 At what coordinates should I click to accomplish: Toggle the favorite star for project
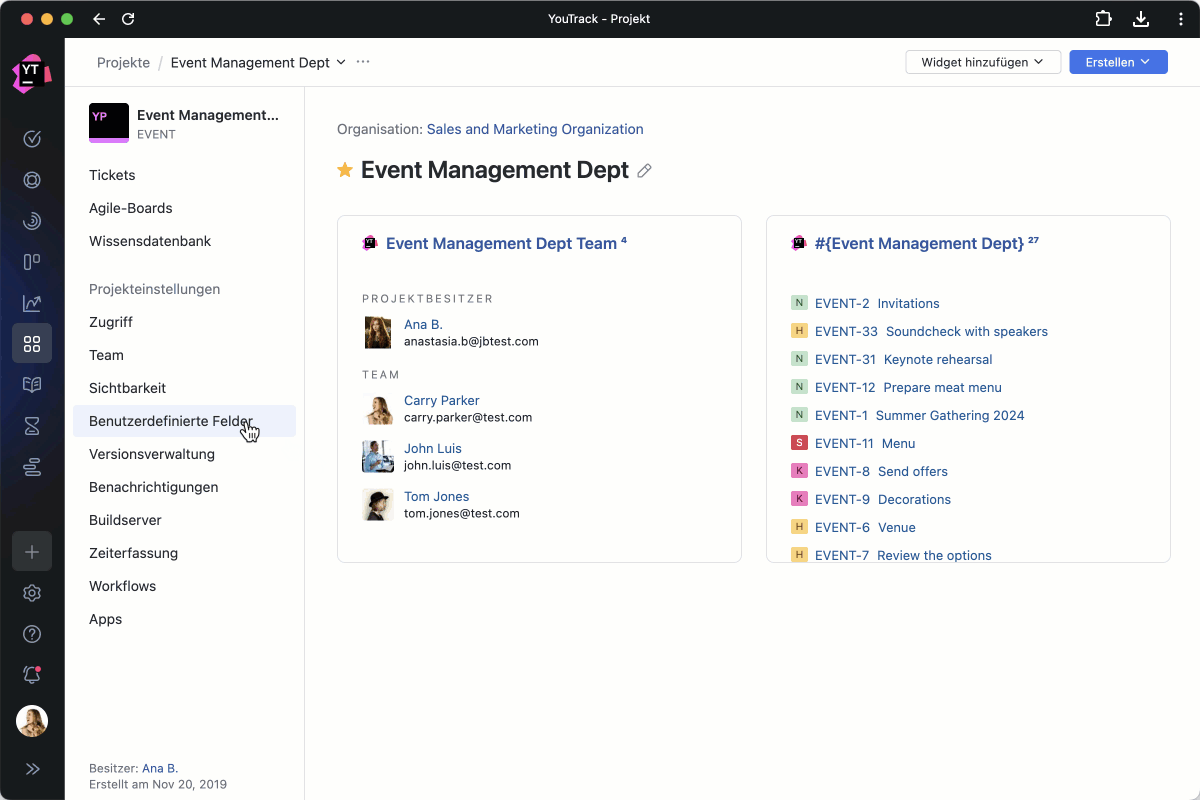point(345,170)
